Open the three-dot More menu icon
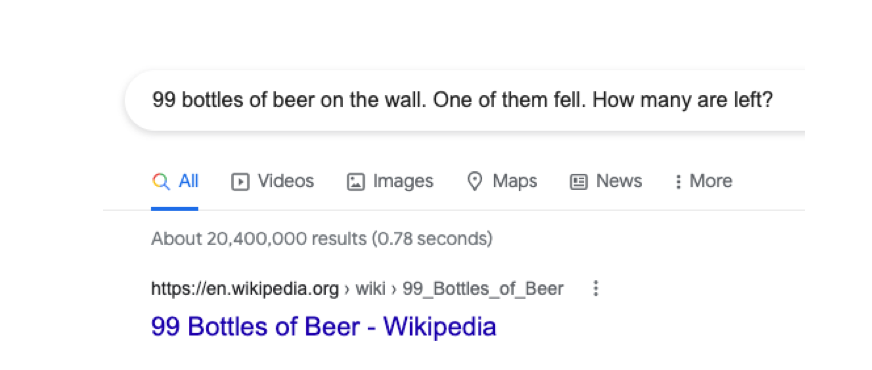Image resolution: width=872 pixels, height=370 pixels. point(677,182)
